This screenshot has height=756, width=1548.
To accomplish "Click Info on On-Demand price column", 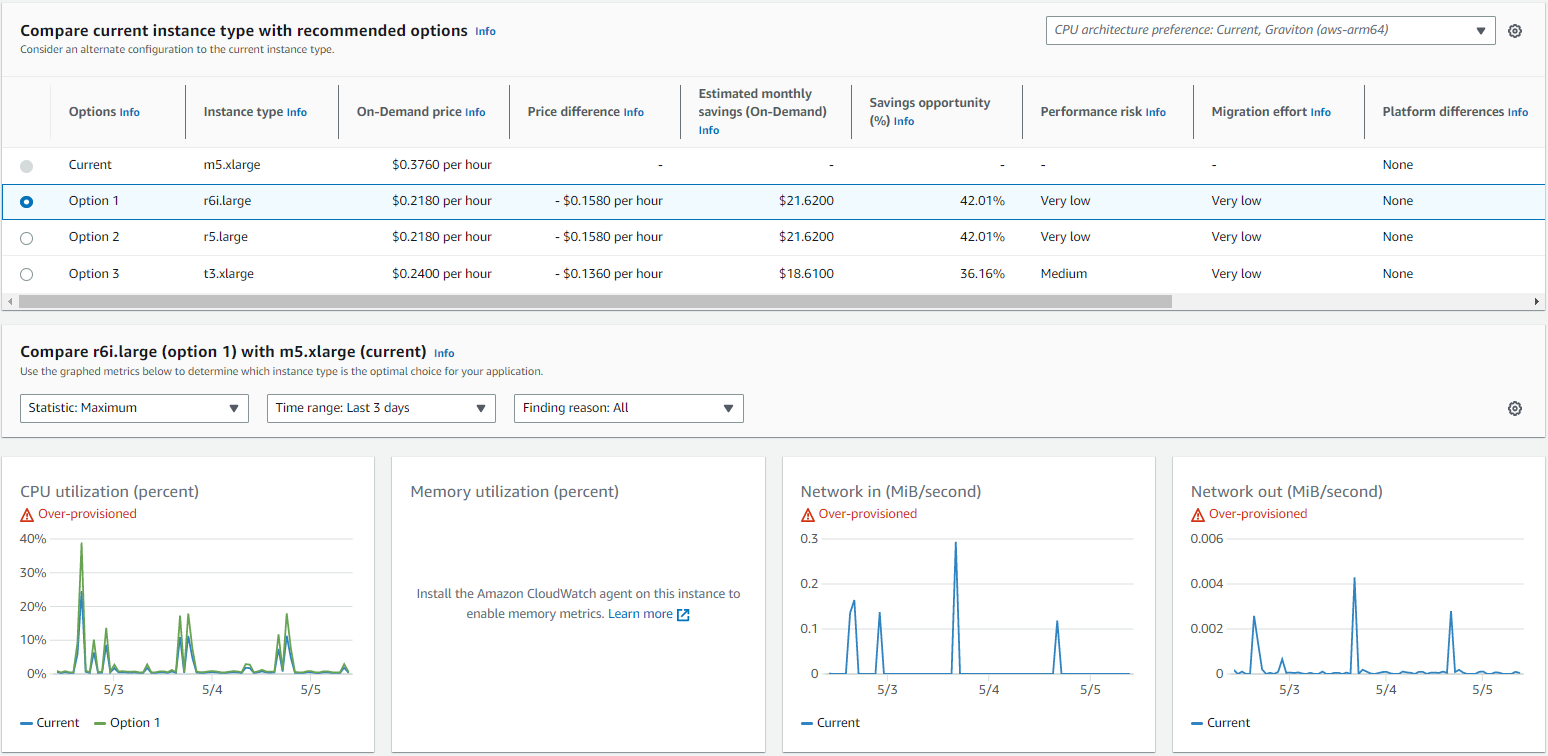I will (x=474, y=112).
